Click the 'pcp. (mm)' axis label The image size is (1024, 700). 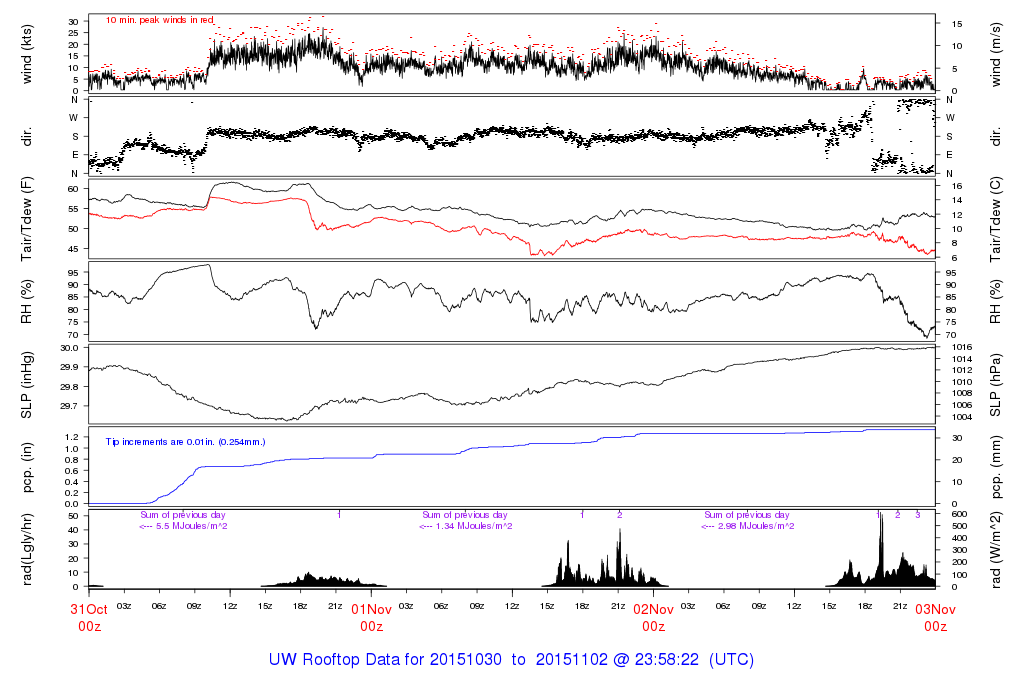(995, 468)
